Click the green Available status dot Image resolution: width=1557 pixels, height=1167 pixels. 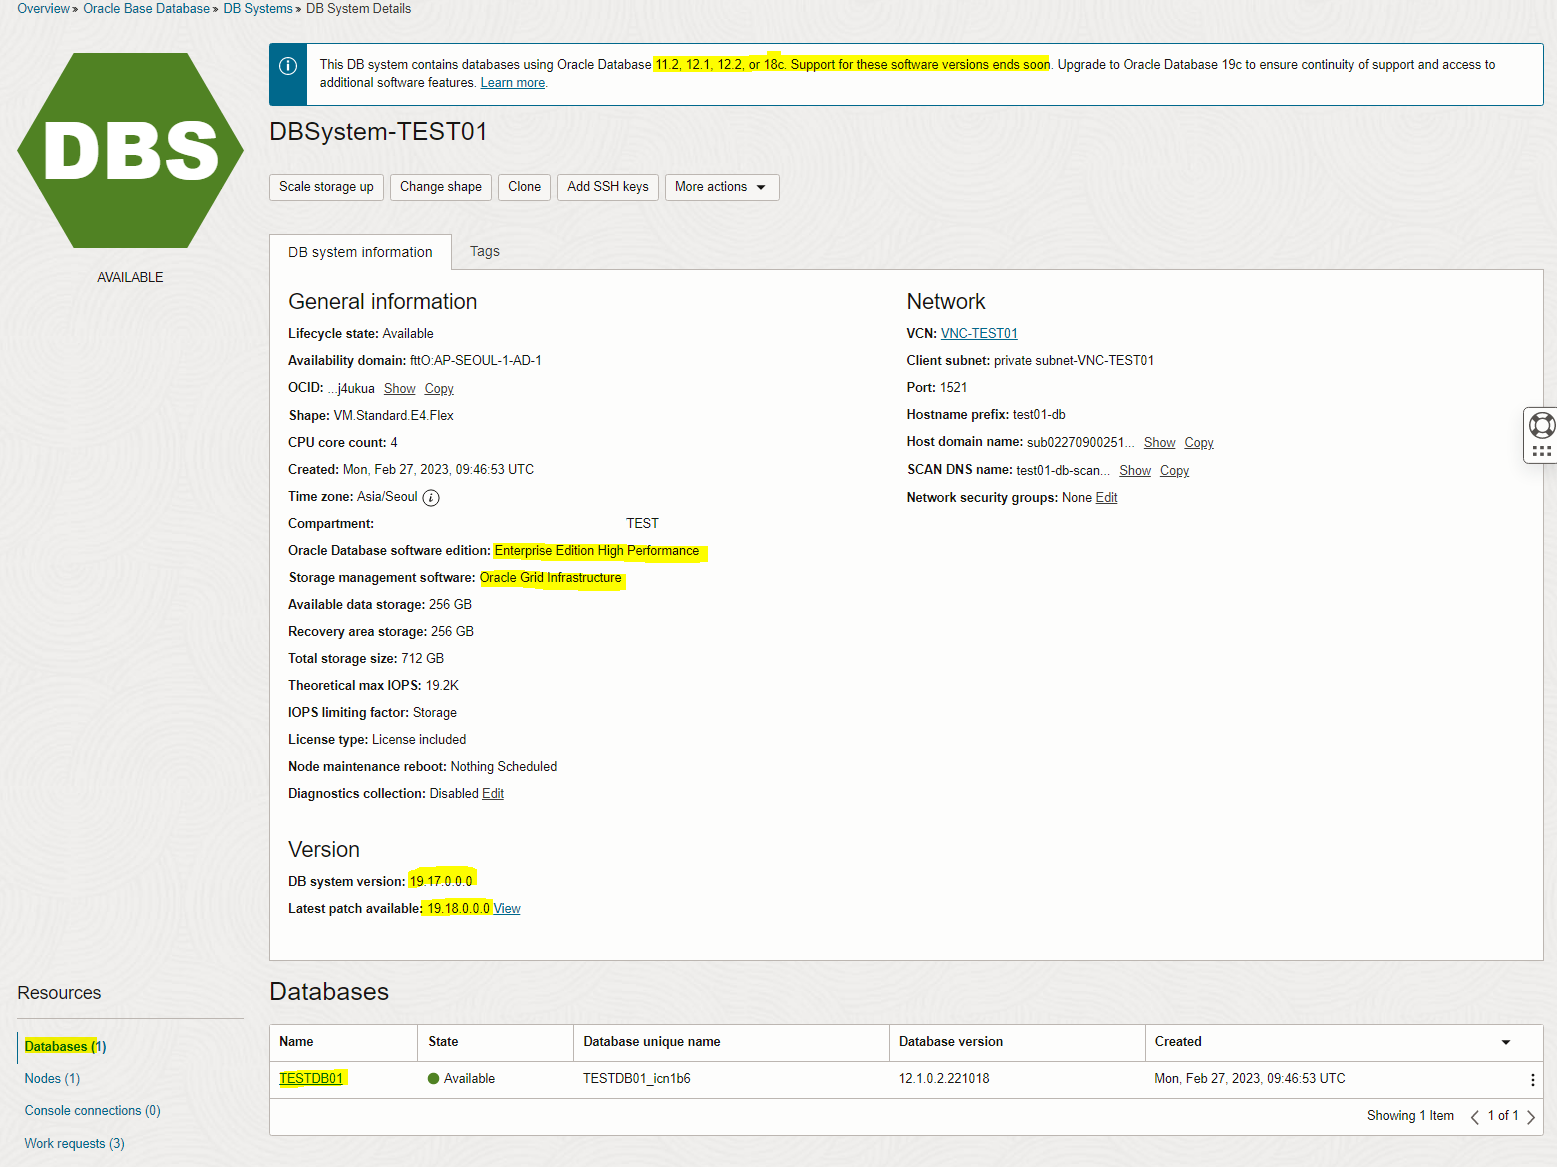coord(434,1079)
